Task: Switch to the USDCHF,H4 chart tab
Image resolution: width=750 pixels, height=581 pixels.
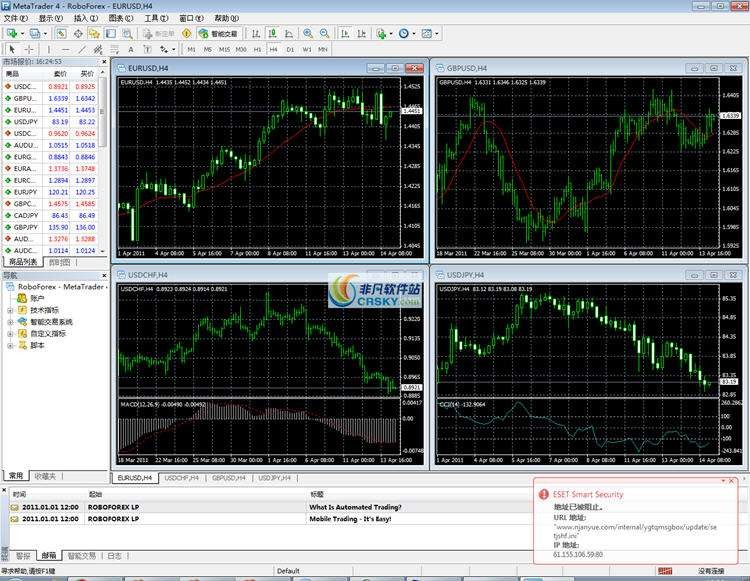Action: point(181,478)
